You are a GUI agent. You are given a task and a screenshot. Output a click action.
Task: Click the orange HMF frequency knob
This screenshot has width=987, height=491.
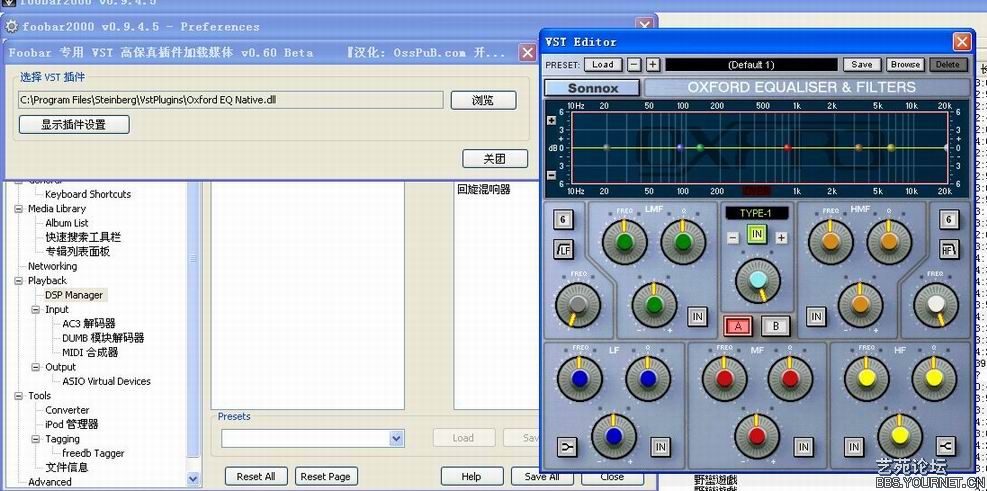pyautogui.click(x=831, y=242)
